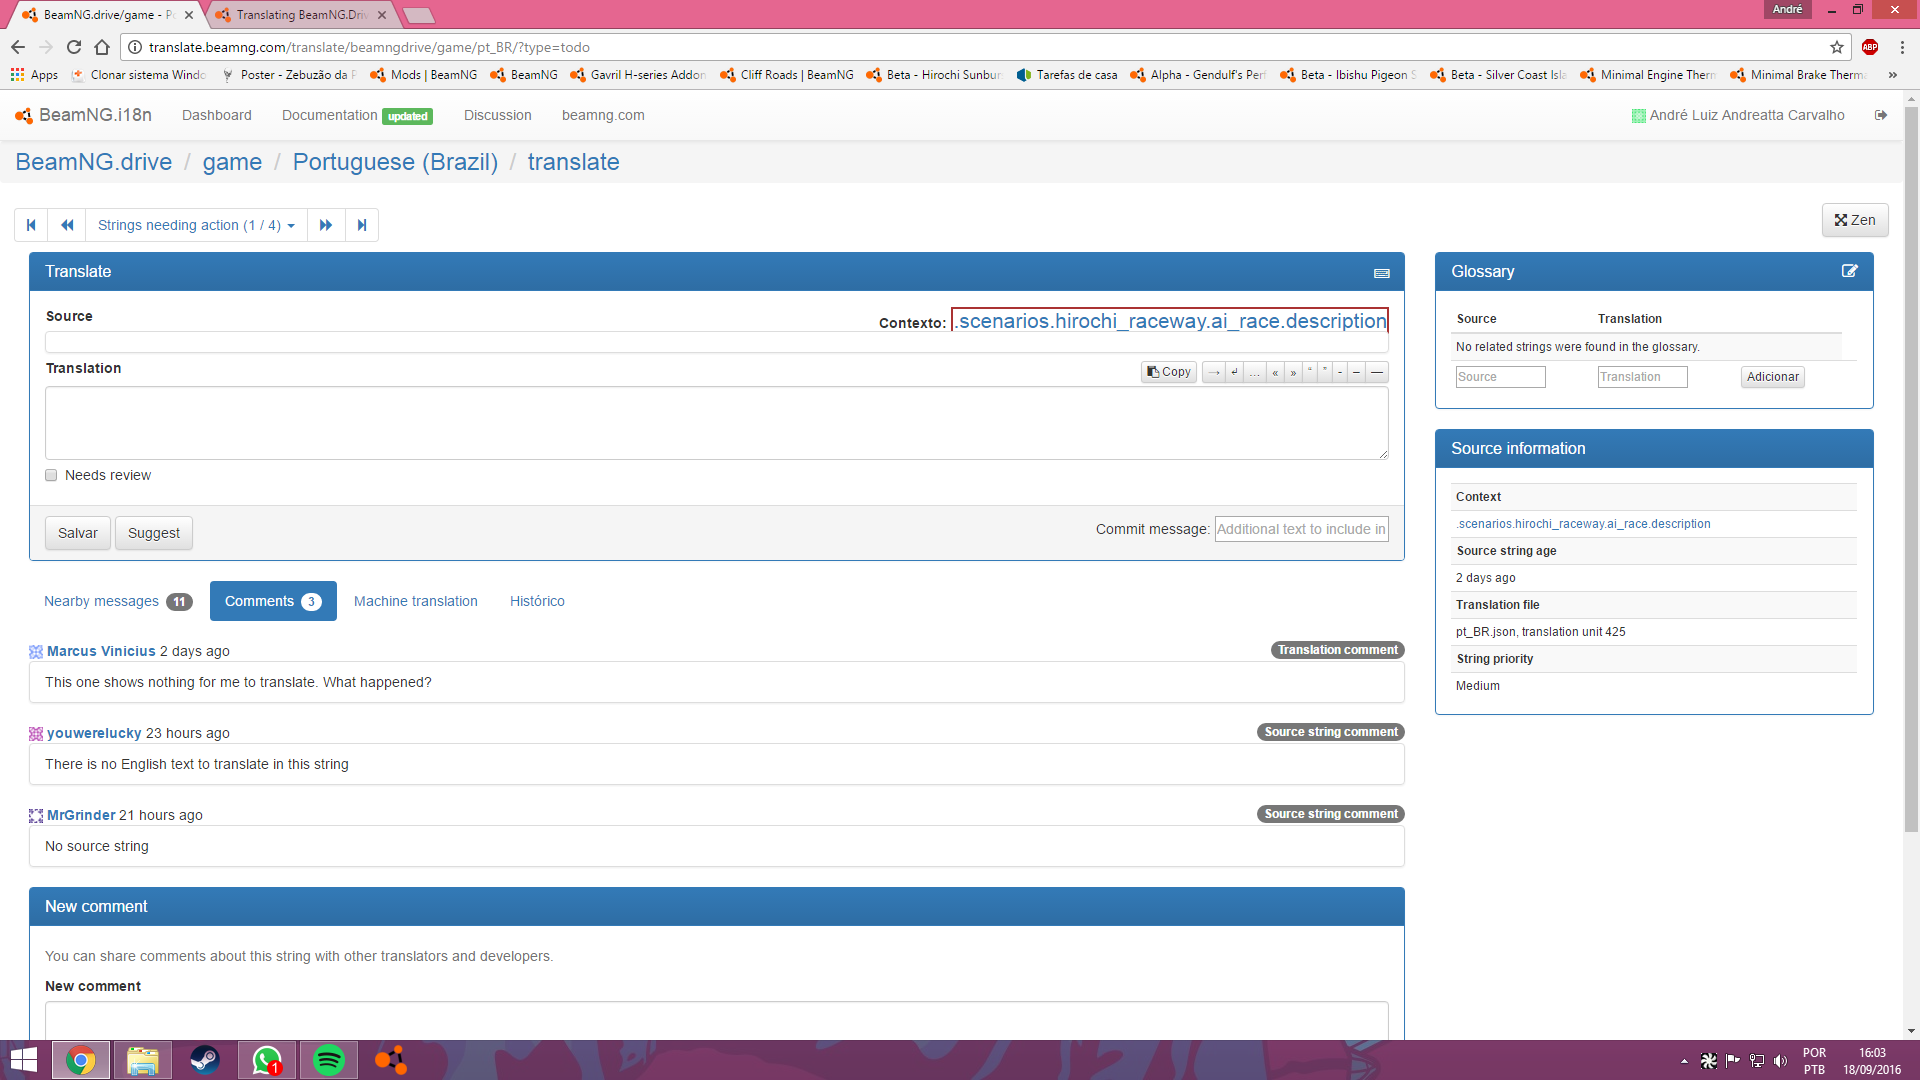
Task: Switch to Machine translation tab
Action: point(416,601)
